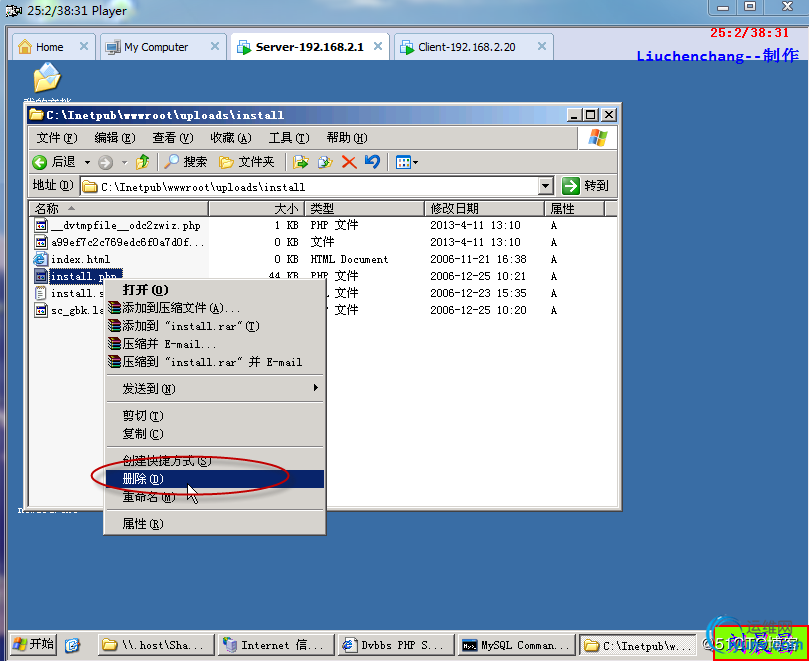Select the a99ef7c2c769edc6f0a7d0f file icon
The width and height of the screenshot is (809, 661).
coord(41,242)
